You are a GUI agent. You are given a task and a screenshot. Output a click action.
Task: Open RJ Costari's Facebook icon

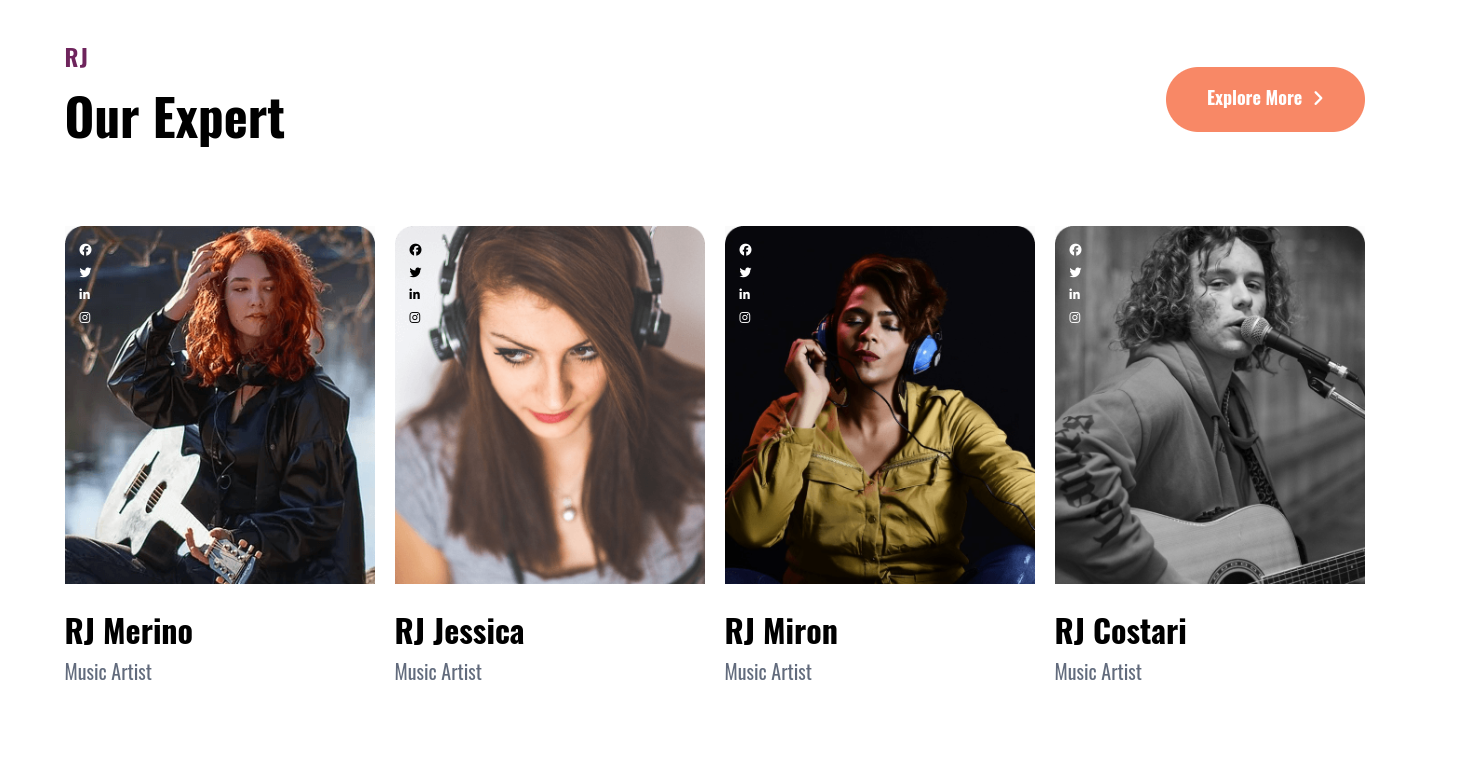[x=1075, y=250]
